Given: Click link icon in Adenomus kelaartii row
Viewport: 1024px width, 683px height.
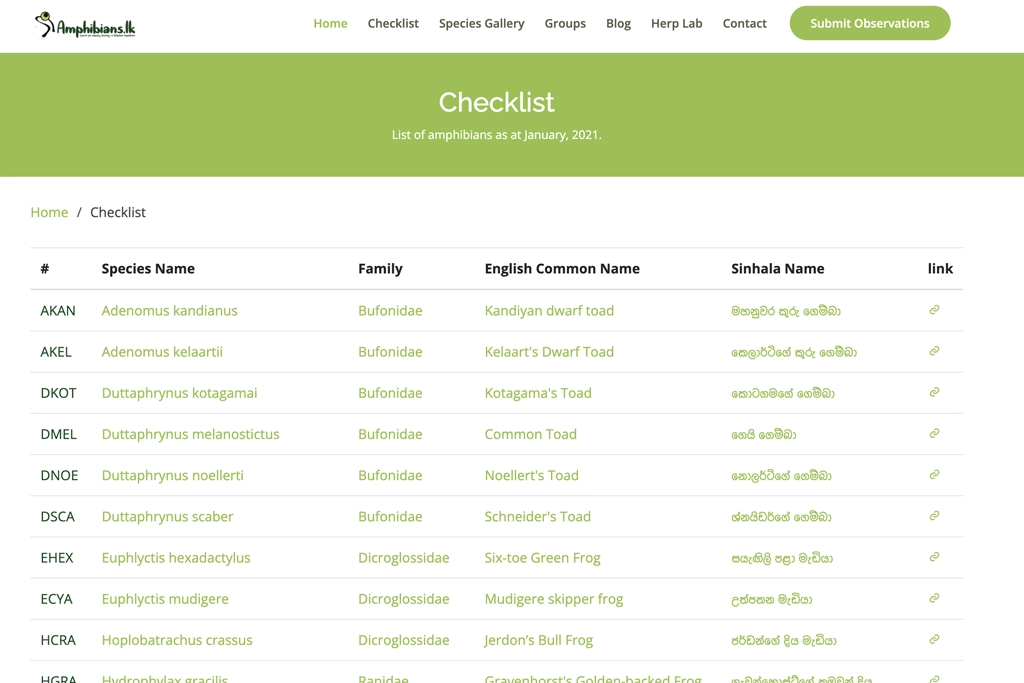Looking at the screenshot, I should tap(934, 351).
